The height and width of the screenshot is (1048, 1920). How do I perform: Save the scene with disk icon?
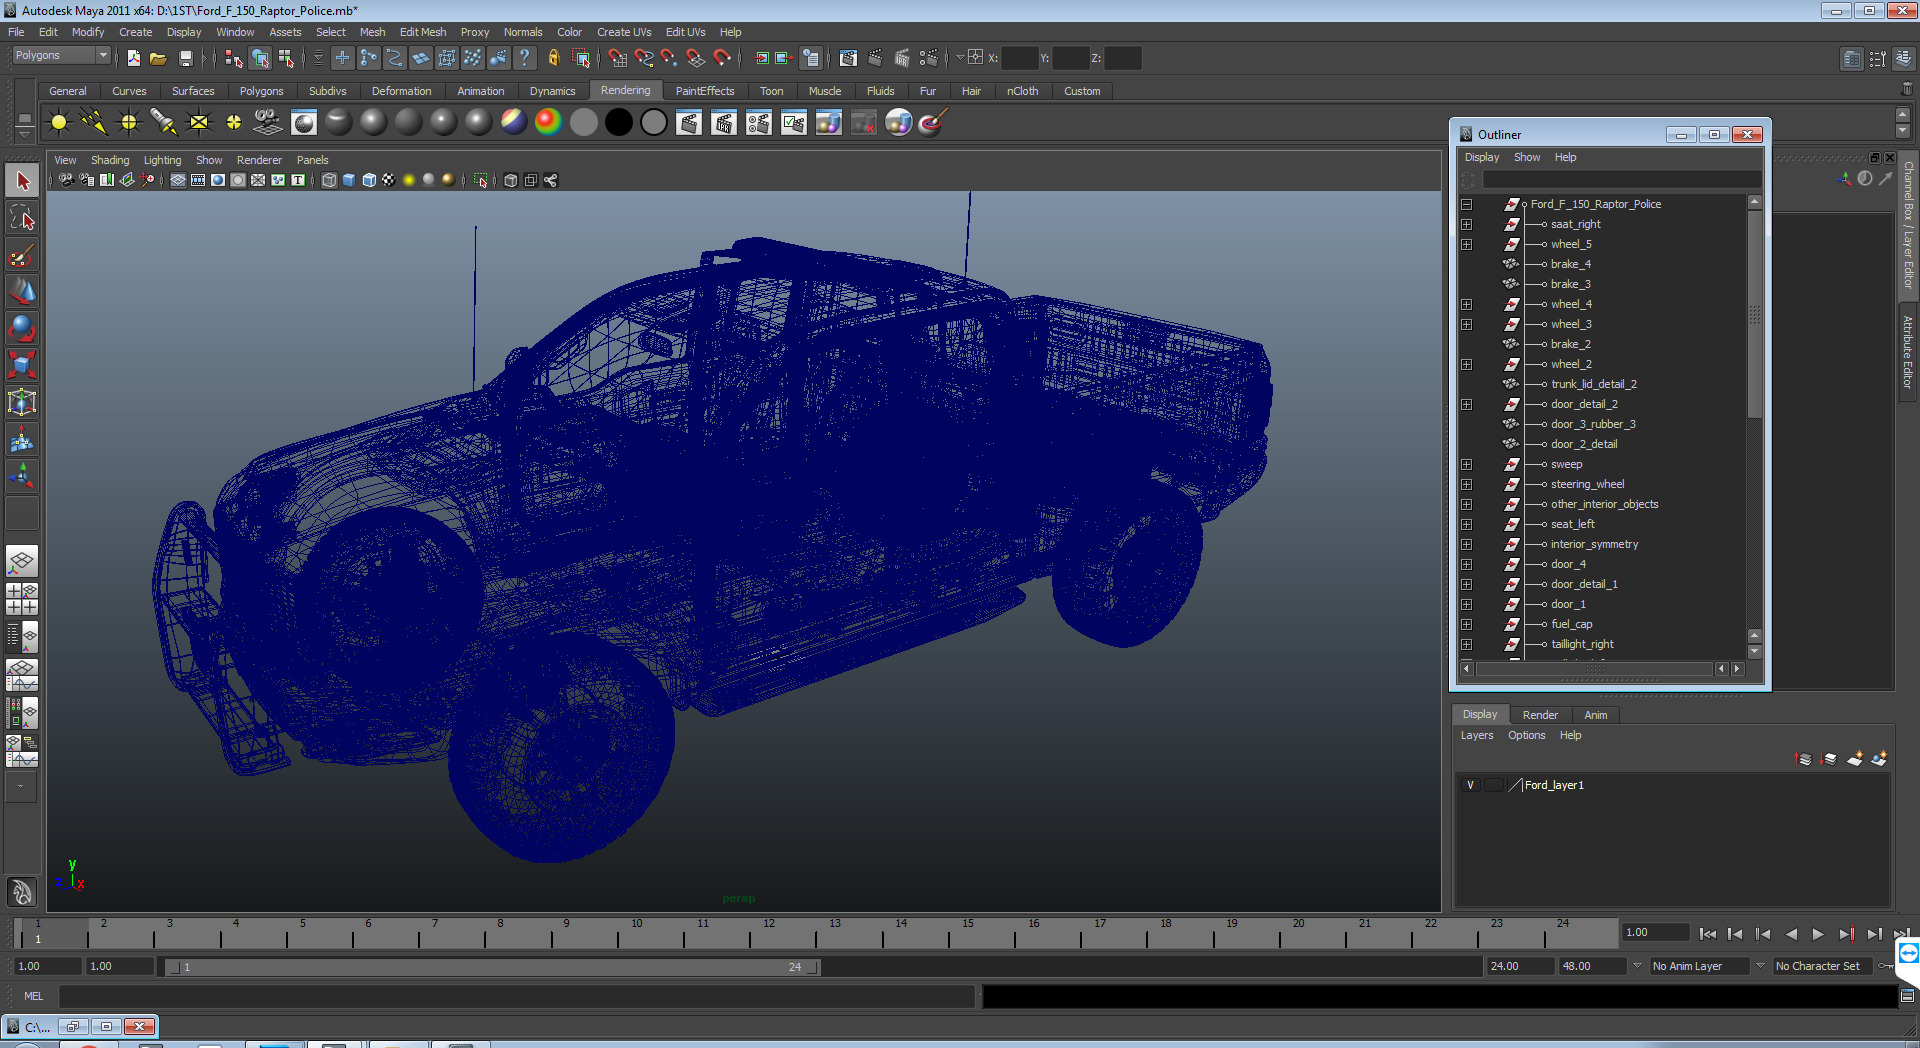point(185,58)
